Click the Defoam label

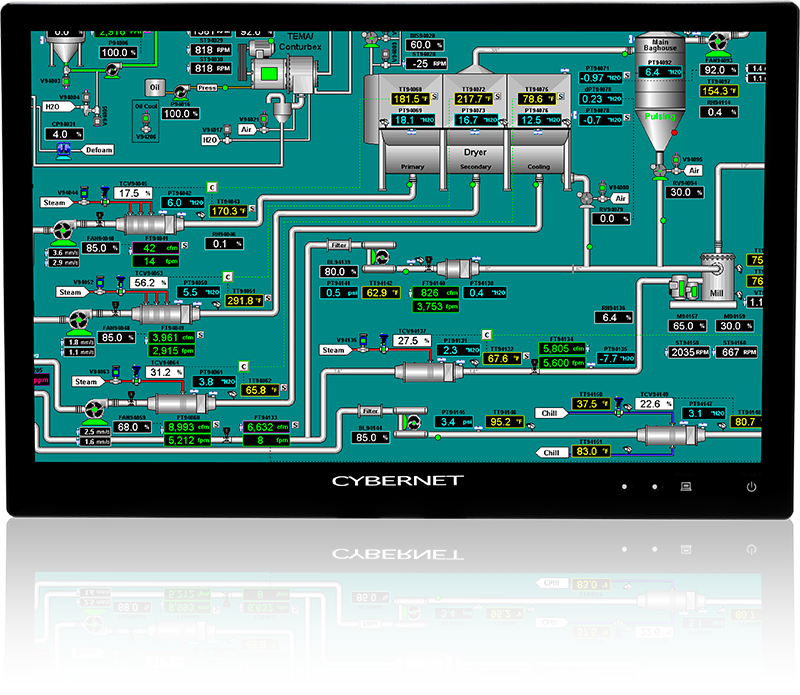tap(98, 150)
